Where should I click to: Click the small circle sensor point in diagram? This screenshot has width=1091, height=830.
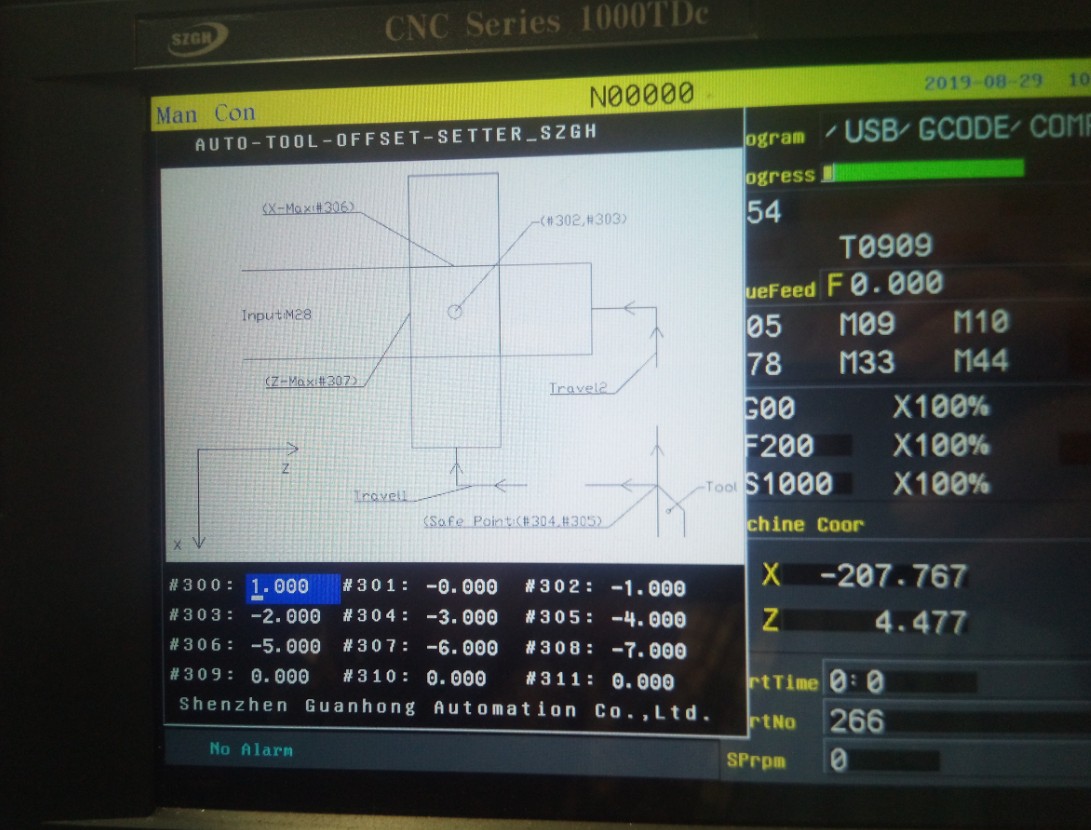[x=454, y=312]
